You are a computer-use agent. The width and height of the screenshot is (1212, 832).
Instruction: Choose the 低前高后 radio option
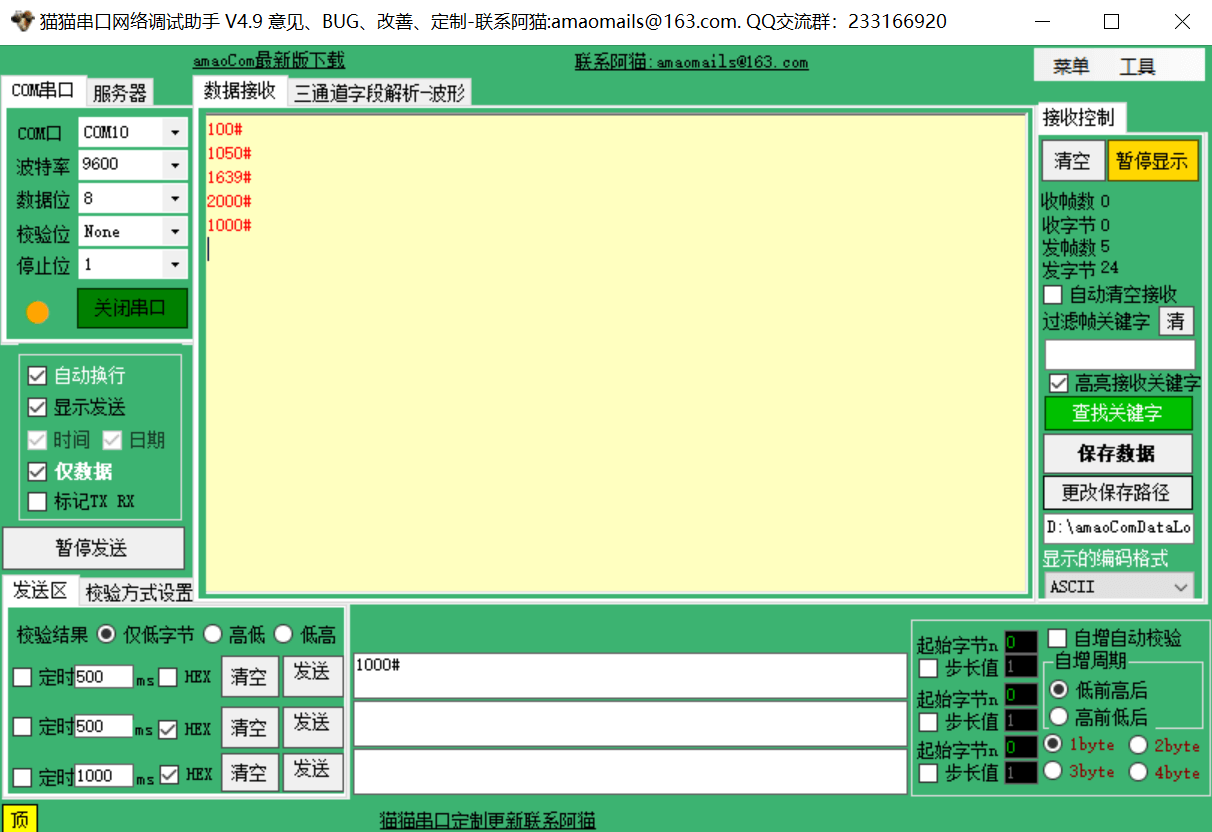click(1058, 690)
